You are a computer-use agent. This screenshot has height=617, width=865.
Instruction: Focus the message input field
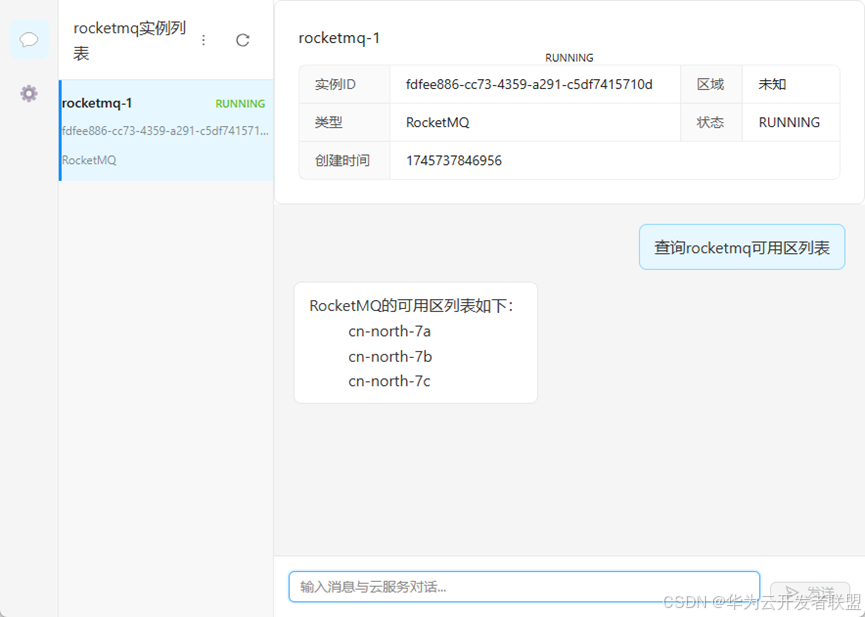[x=524, y=587]
